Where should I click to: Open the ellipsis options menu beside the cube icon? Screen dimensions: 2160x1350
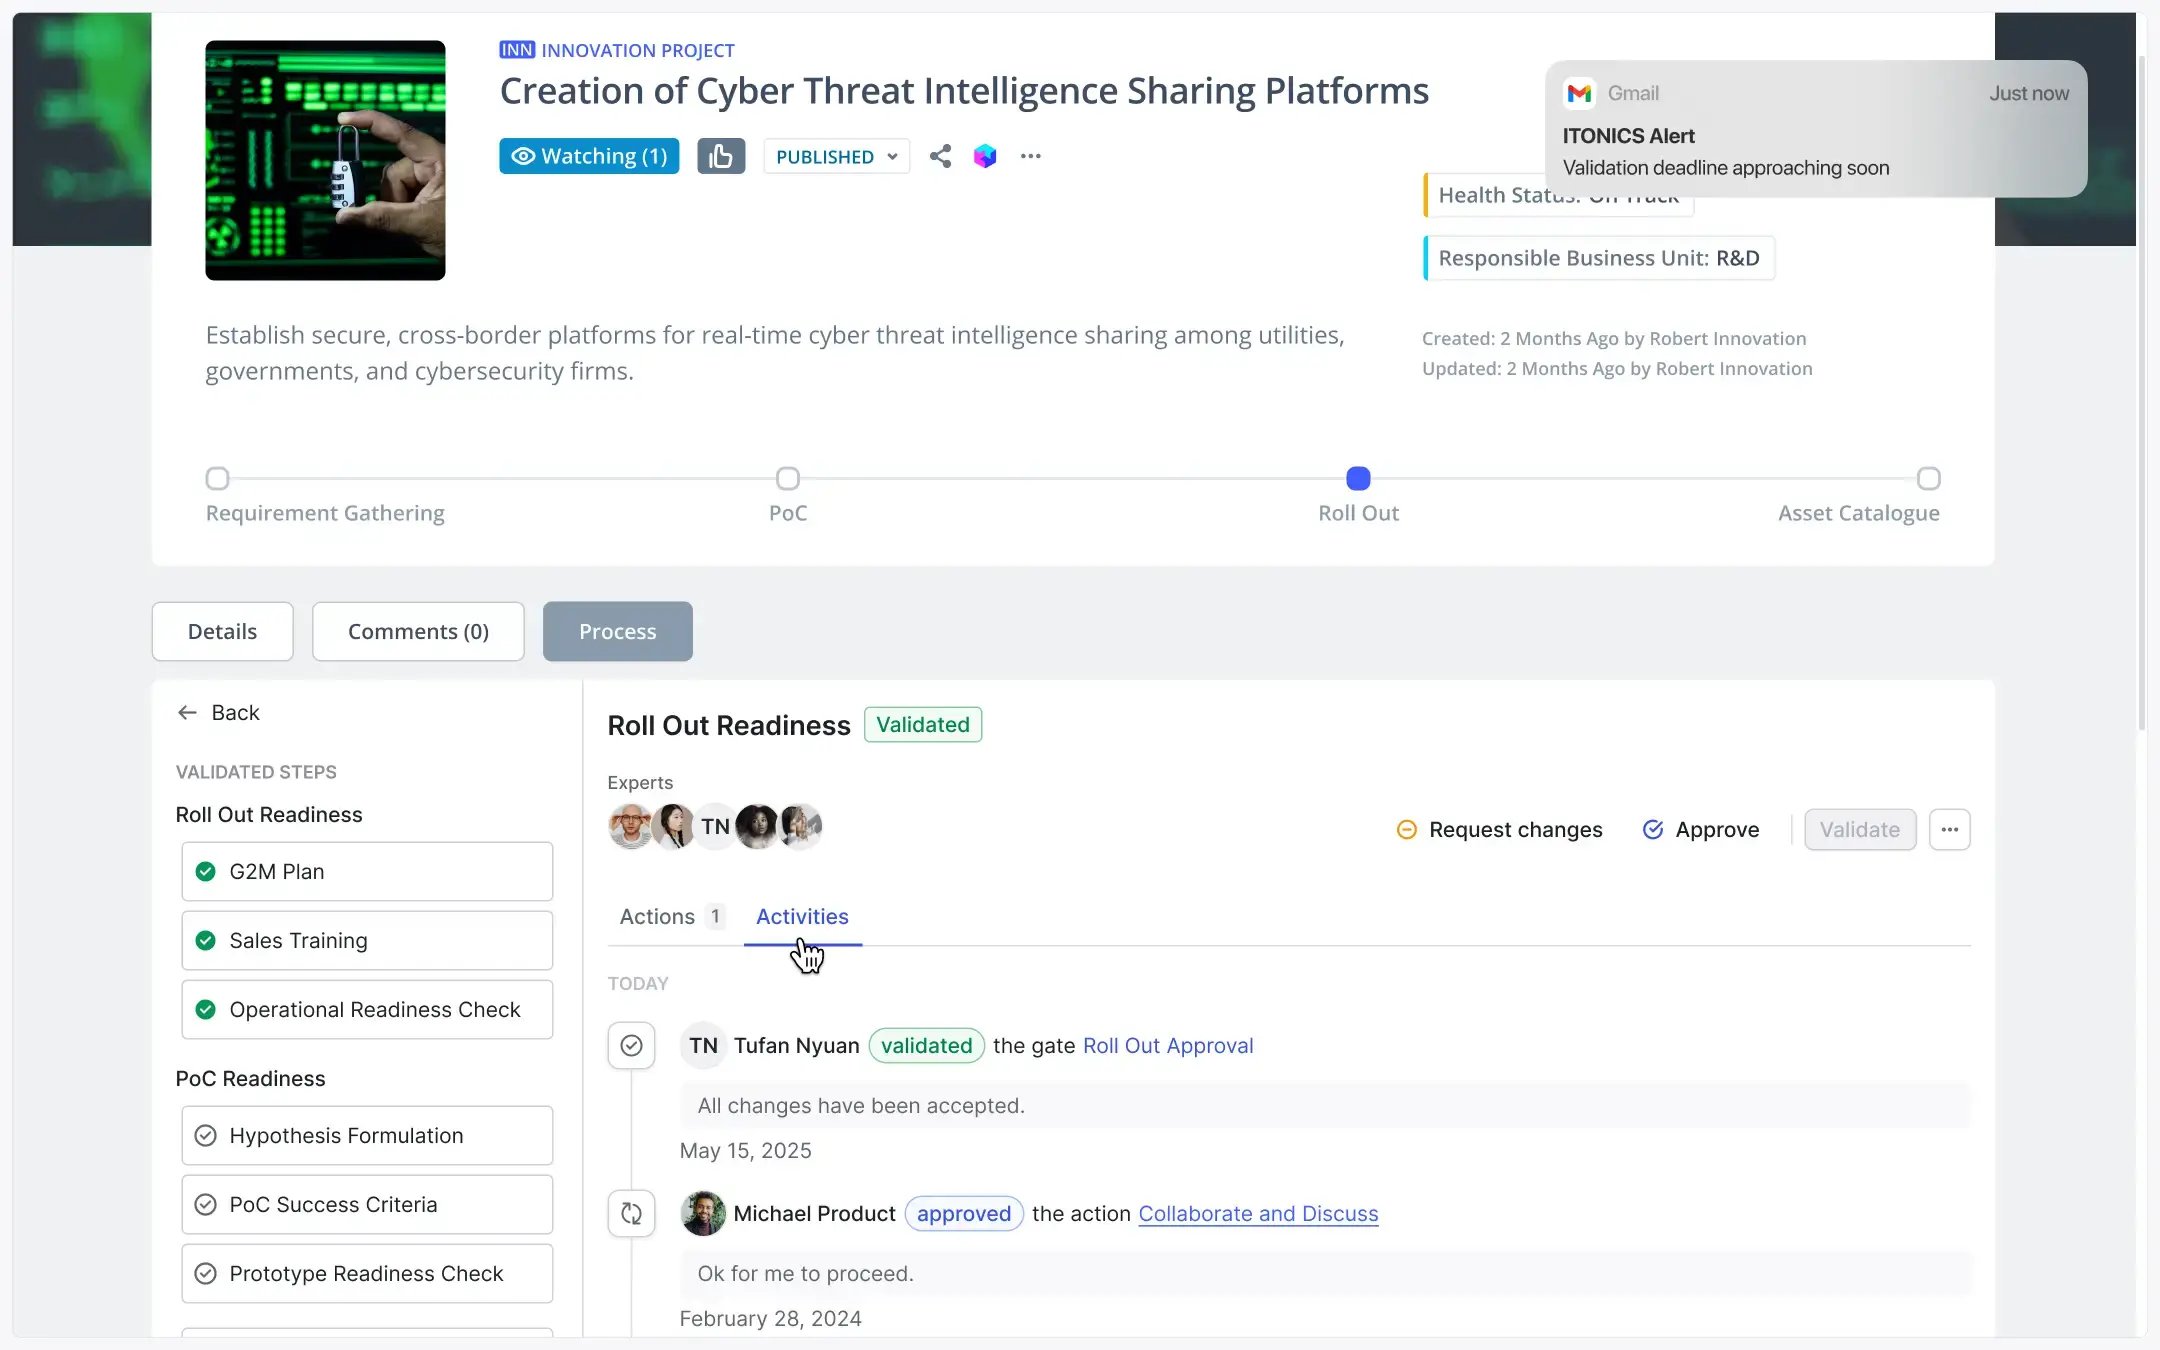tap(1030, 156)
